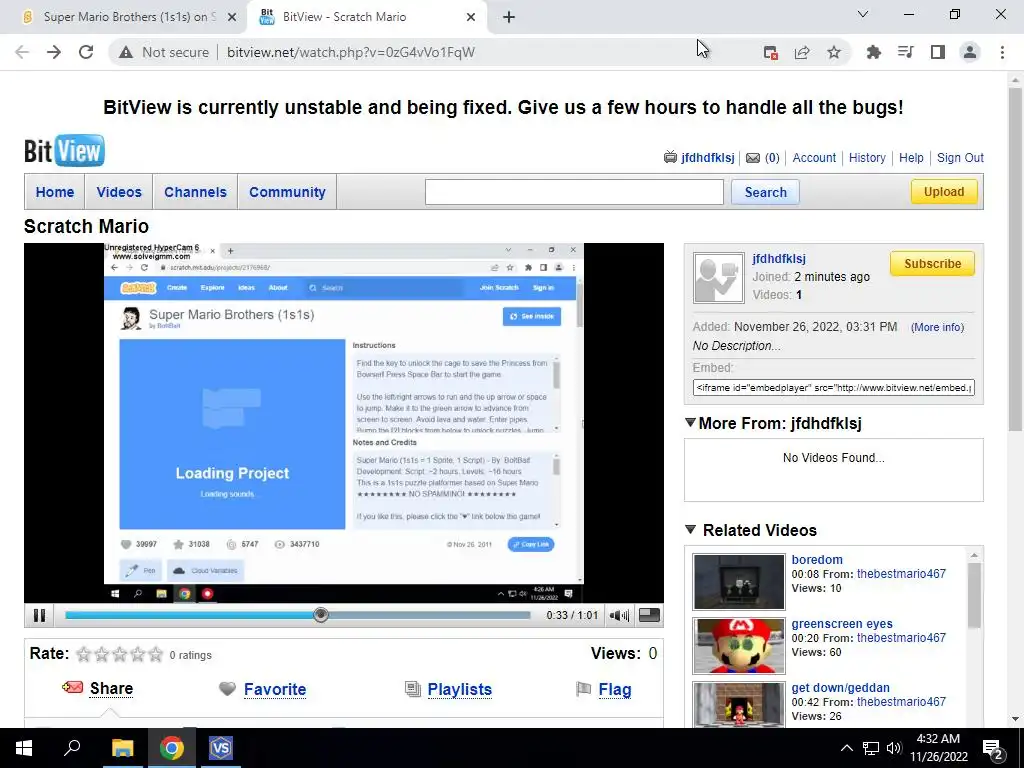This screenshot has height=768, width=1024.
Task: Click the Search button
Action: (x=765, y=192)
